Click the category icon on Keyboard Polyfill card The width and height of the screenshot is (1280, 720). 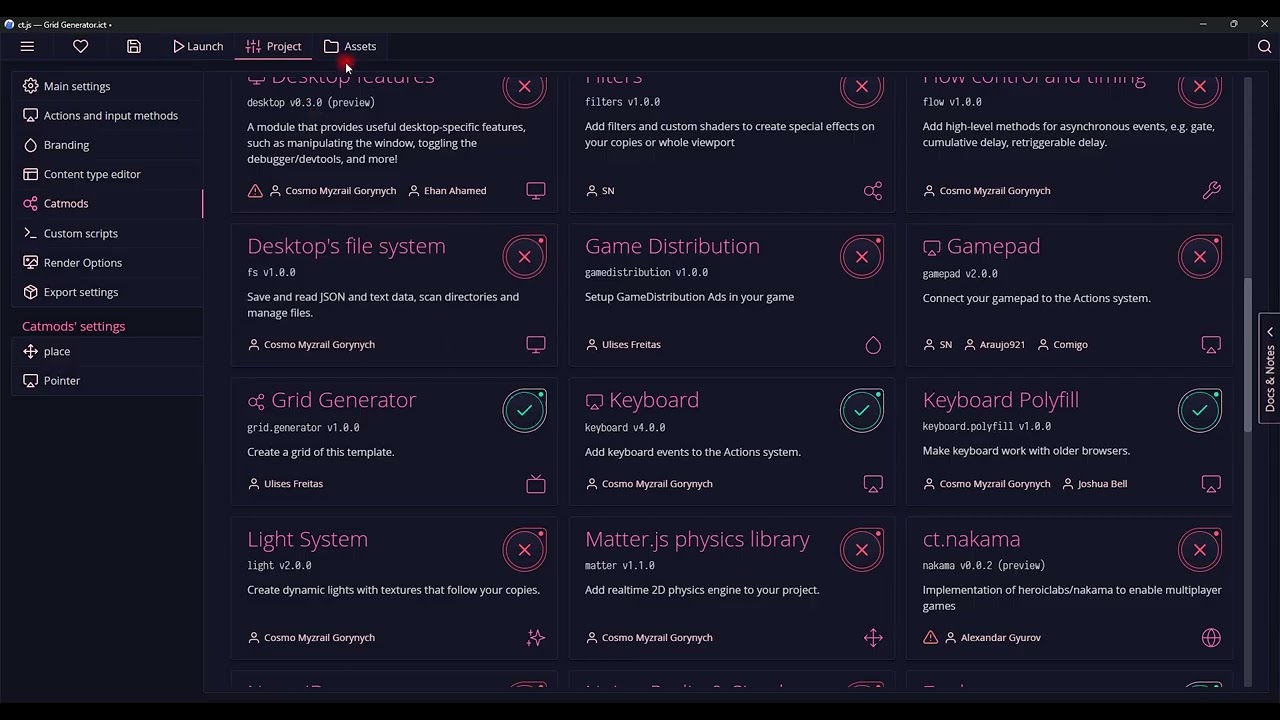(1211, 484)
